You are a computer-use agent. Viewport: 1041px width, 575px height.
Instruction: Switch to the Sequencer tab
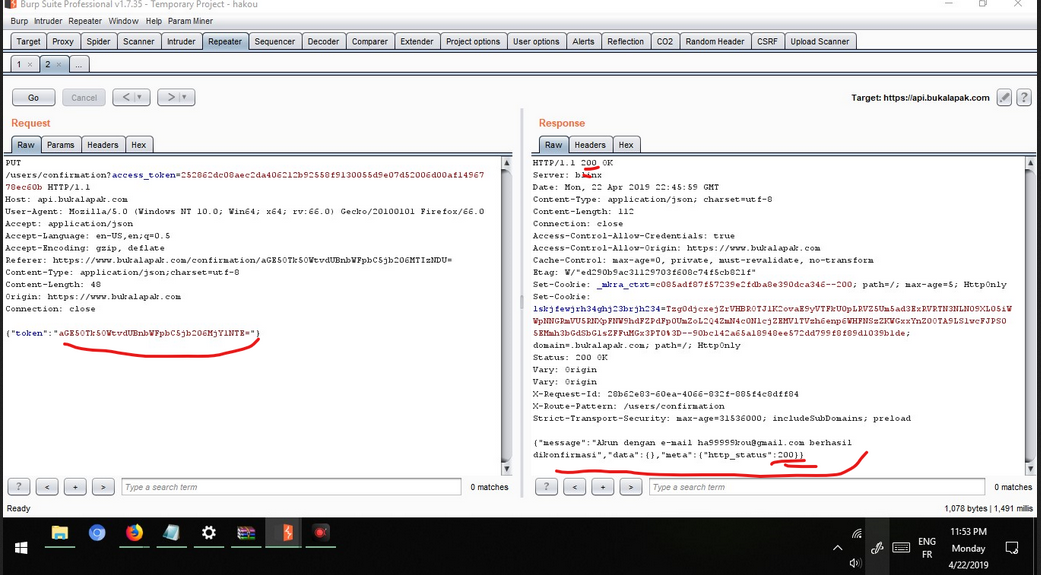pos(275,41)
